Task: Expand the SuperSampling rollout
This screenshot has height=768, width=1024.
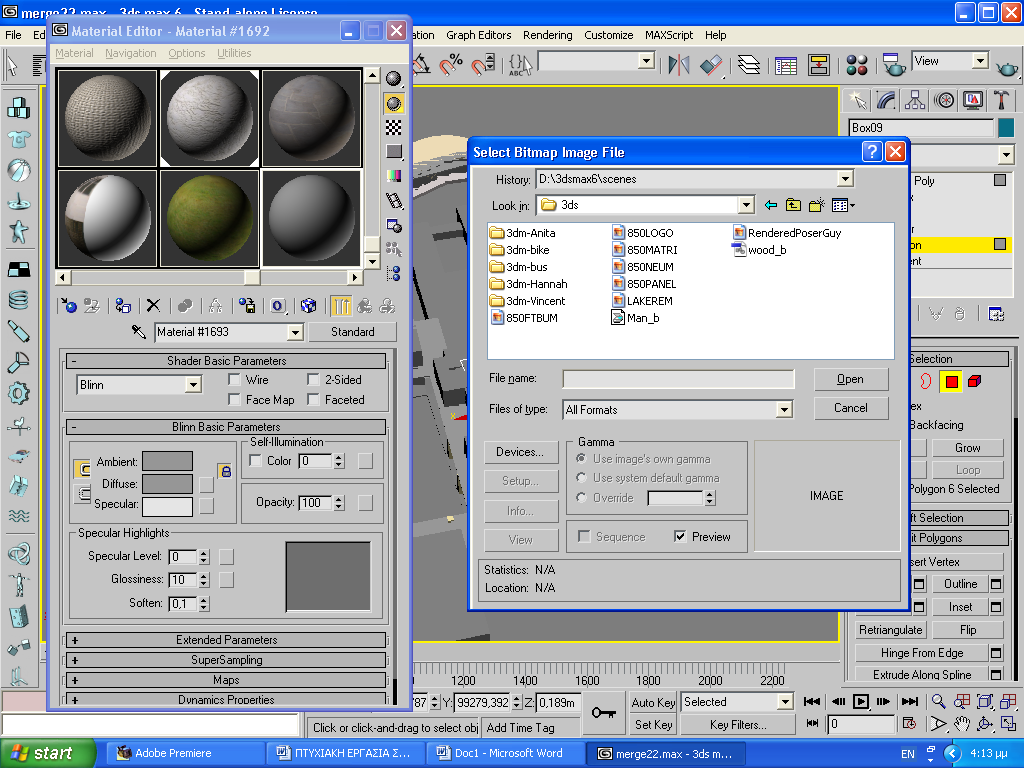Action: (227, 660)
